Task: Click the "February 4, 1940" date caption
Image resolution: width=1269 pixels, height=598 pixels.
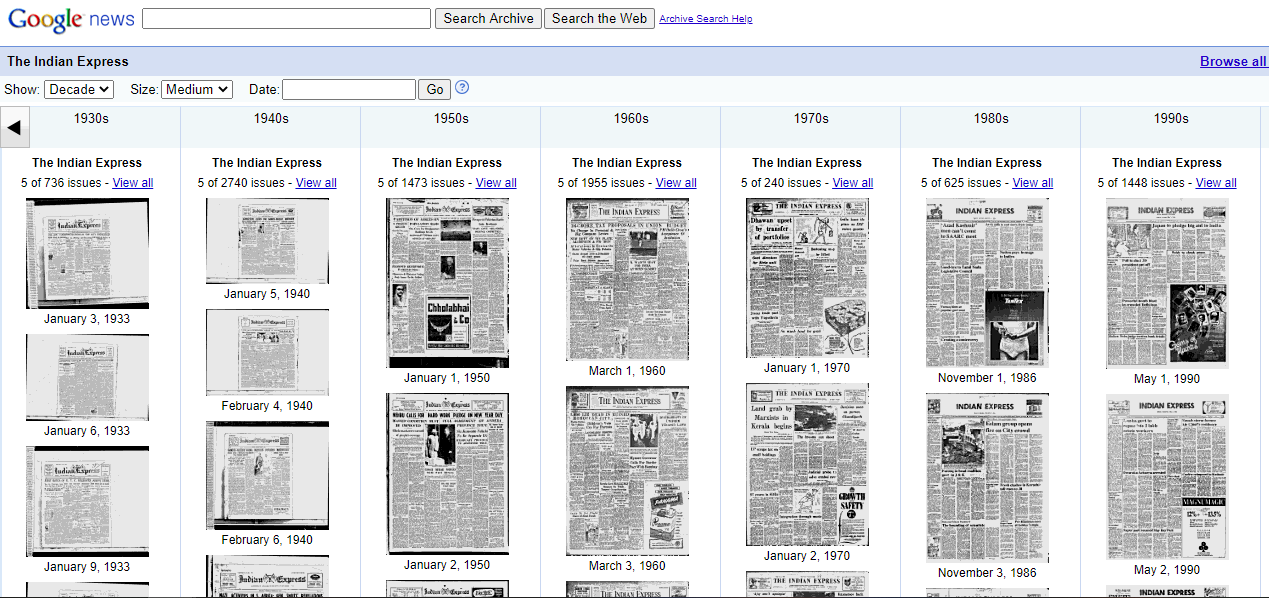Action: (x=267, y=406)
